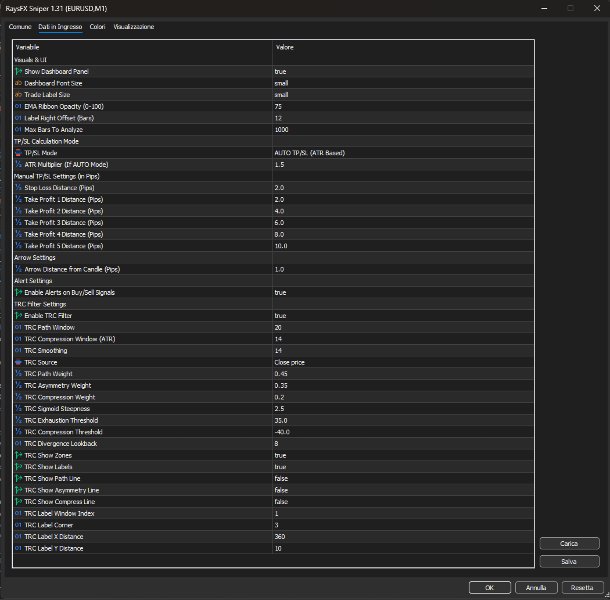
Task: Click the Trade Label Size enum icon
Action: [x=18, y=95]
